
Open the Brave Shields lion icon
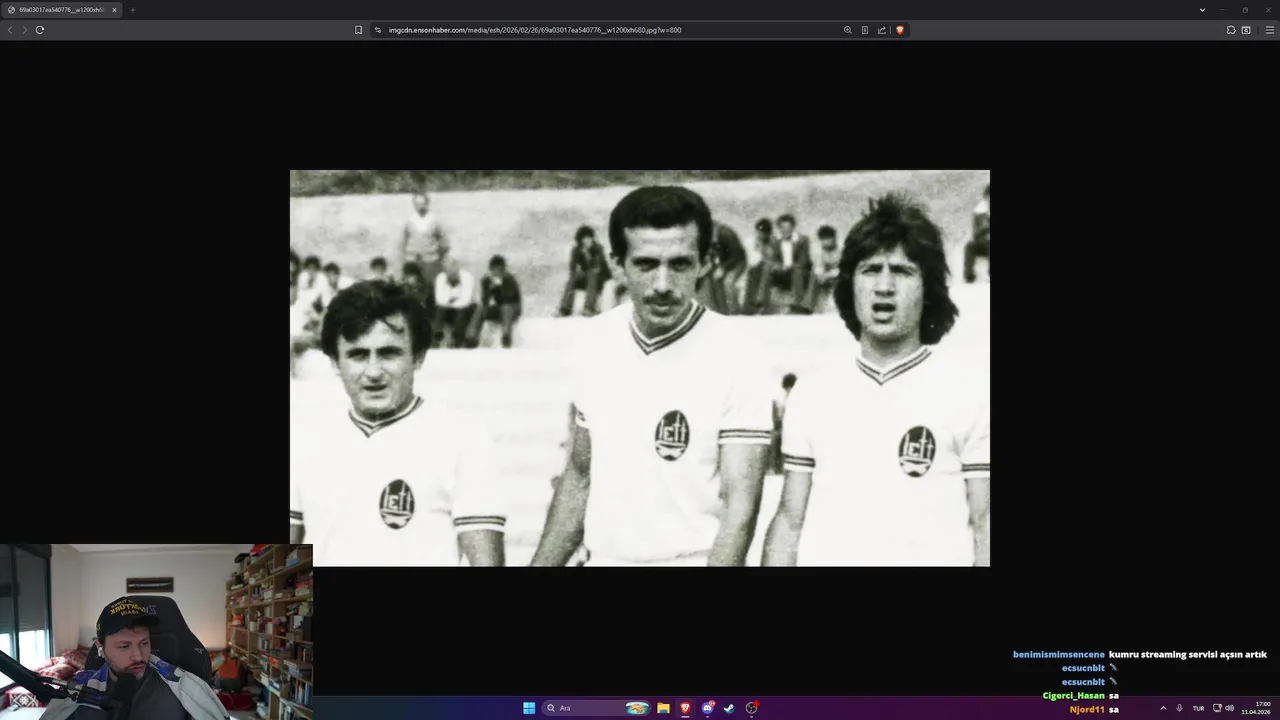[x=899, y=30]
